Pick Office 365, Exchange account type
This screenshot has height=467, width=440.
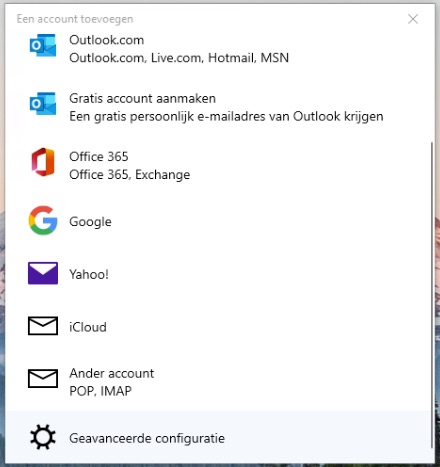[218, 165]
